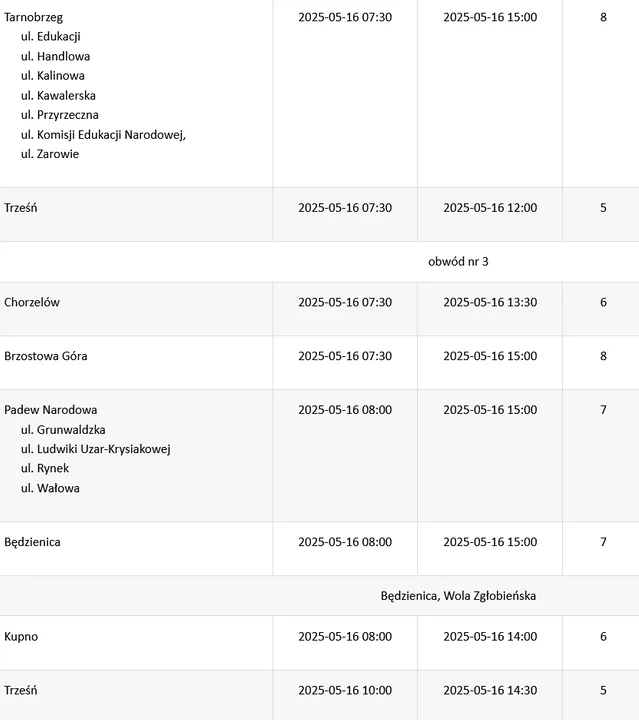The width and height of the screenshot is (639, 720).
Task: Select the ul. Przyrzeczna street entry
Action: click(x=59, y=115)
